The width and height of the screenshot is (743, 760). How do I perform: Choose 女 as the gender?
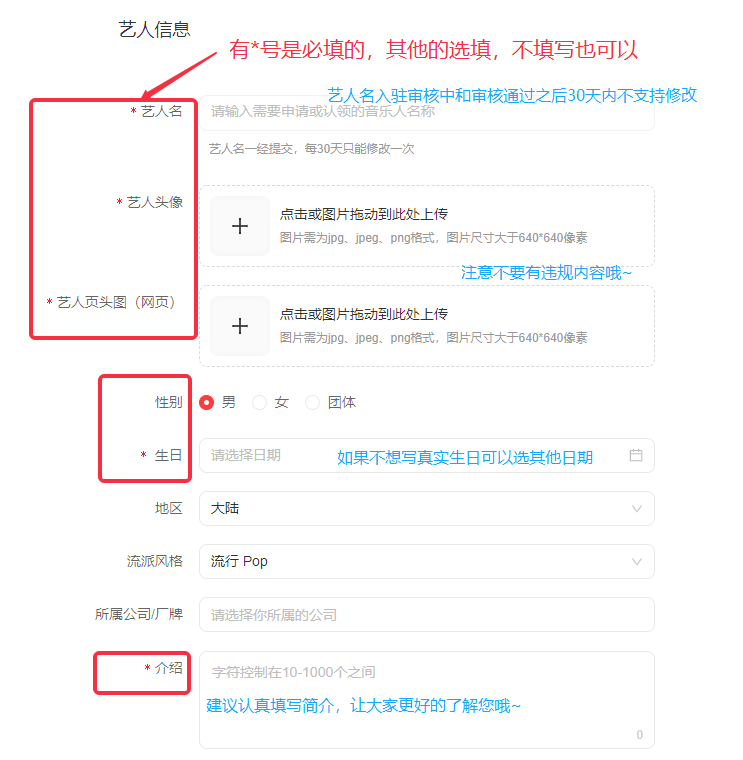260,402
